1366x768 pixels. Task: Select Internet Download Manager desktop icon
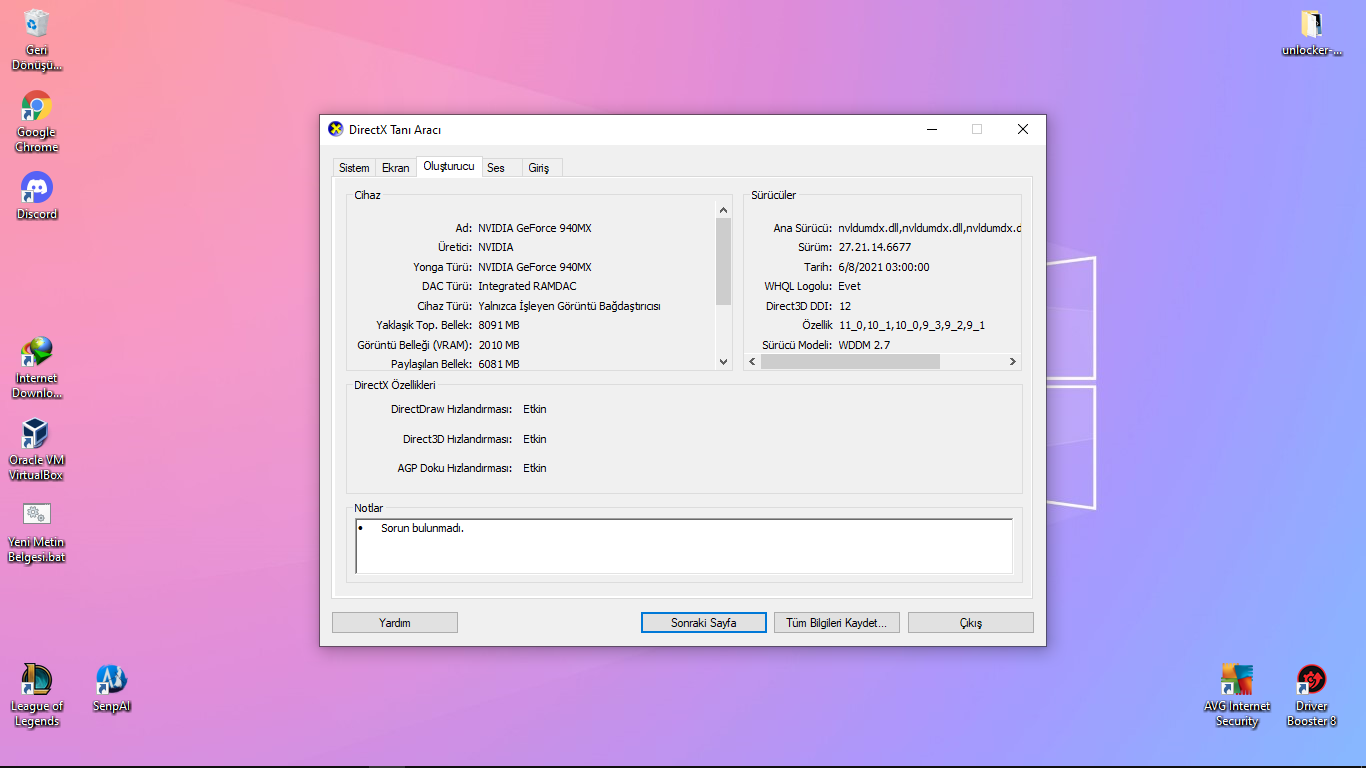click(37, 368)
